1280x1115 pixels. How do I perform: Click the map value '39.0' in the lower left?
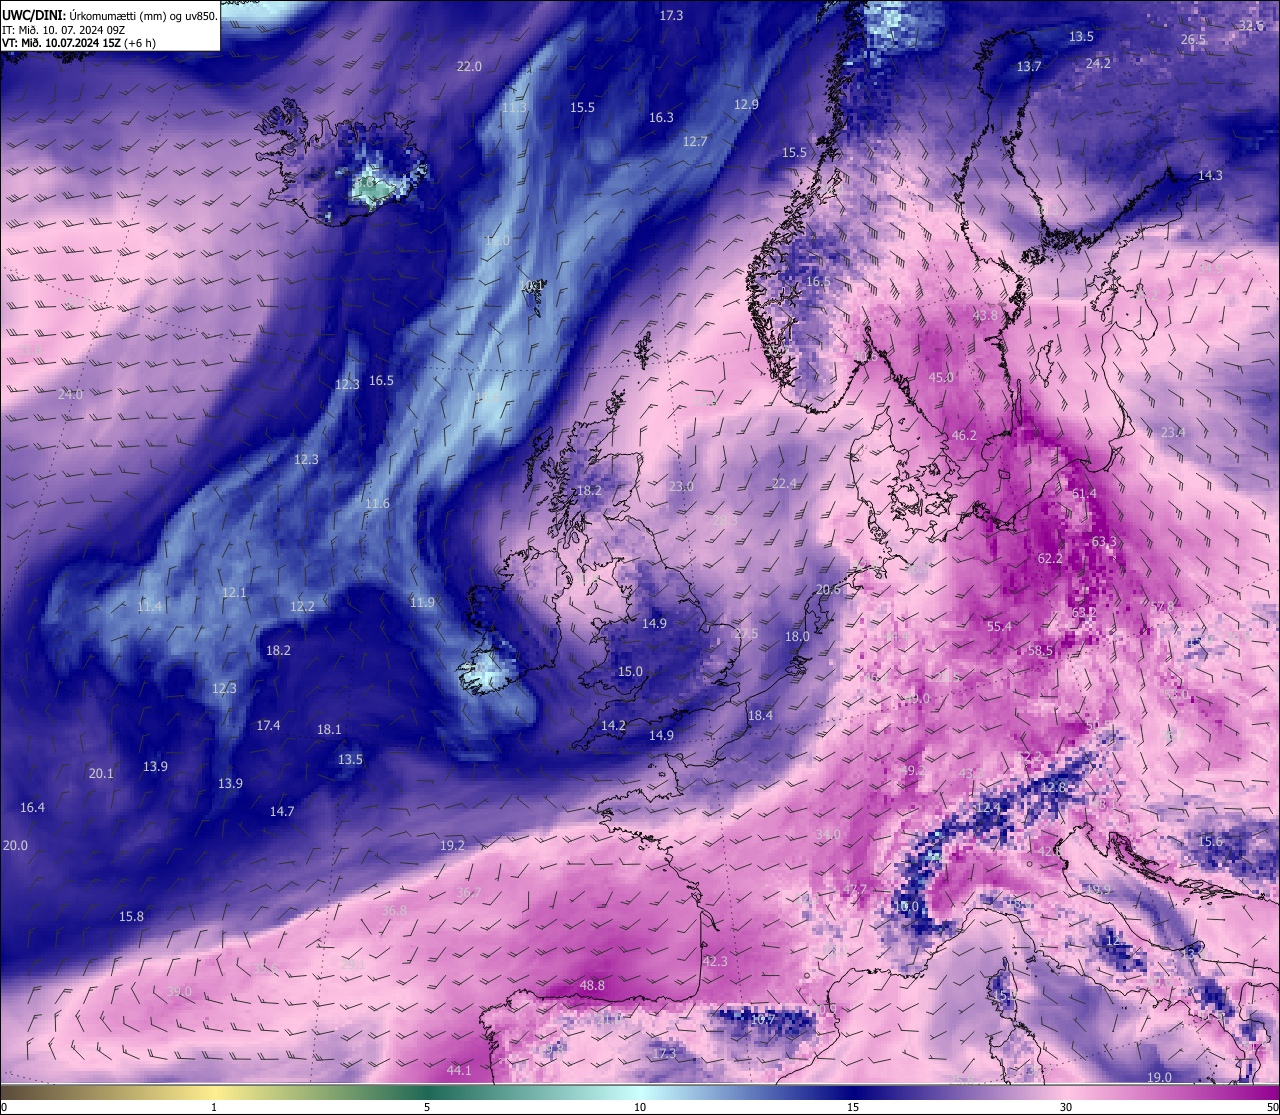(179, 992)
